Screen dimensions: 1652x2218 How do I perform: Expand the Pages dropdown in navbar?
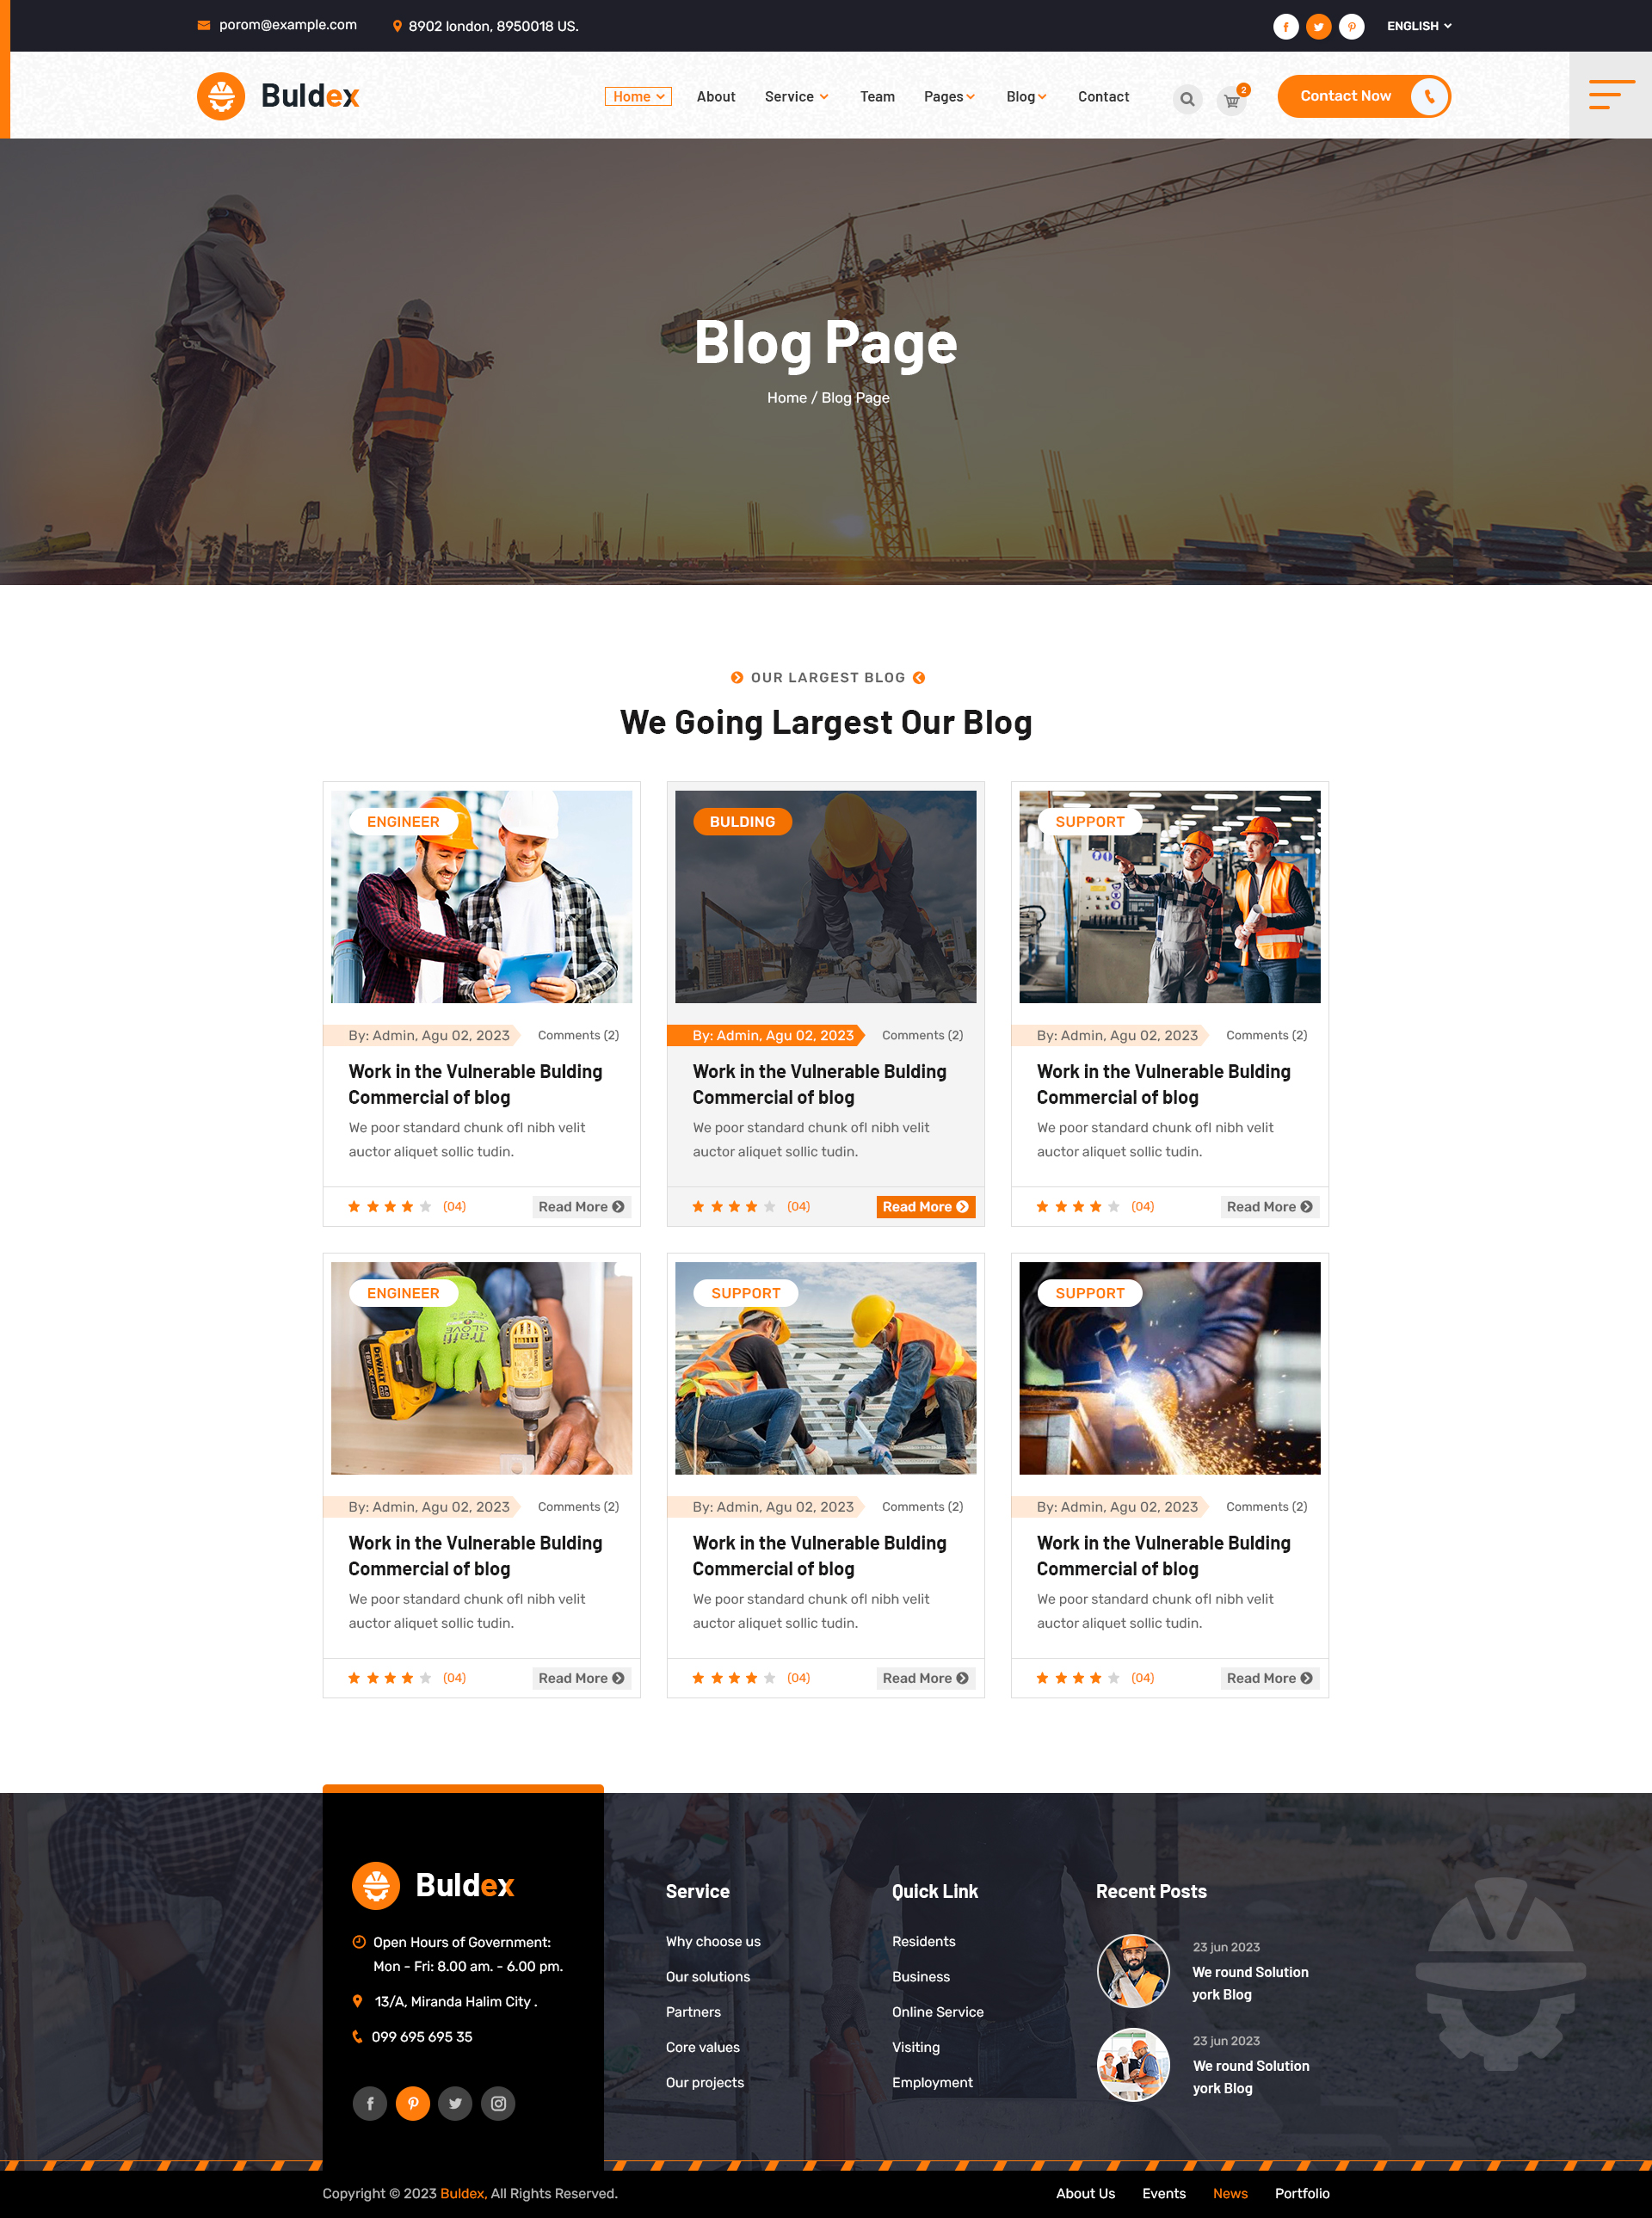point(949,95)
